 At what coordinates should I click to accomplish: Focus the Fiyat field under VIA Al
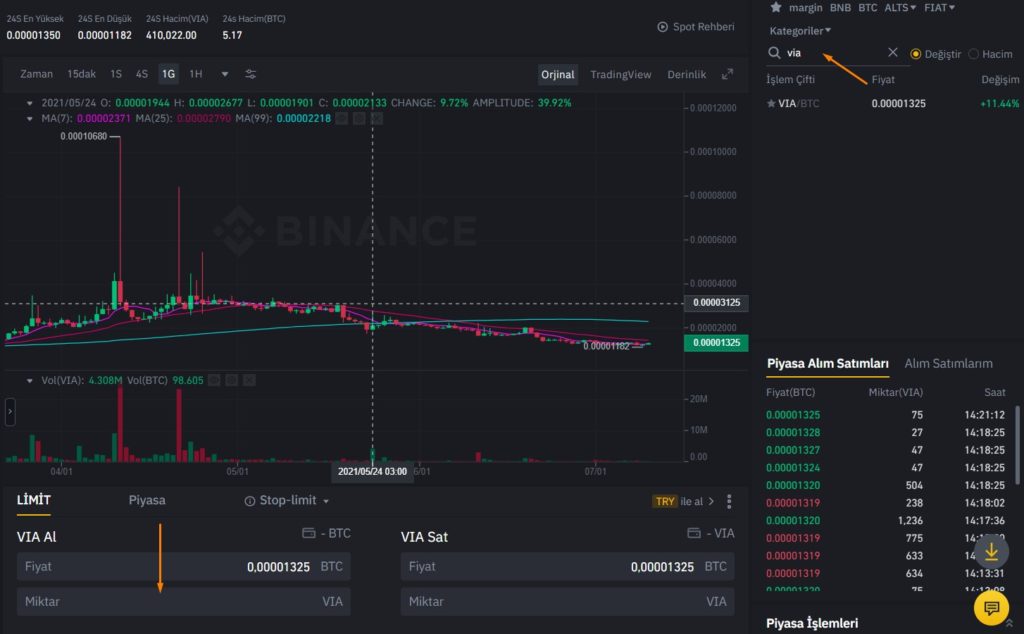[x=184, y=567]
